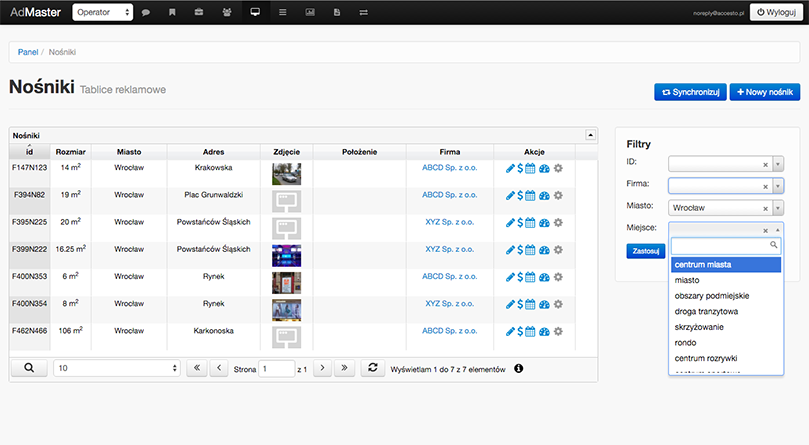Open the users group icon in navbar
This screenshot has height=445, width=809.
[x=226, y=12]
